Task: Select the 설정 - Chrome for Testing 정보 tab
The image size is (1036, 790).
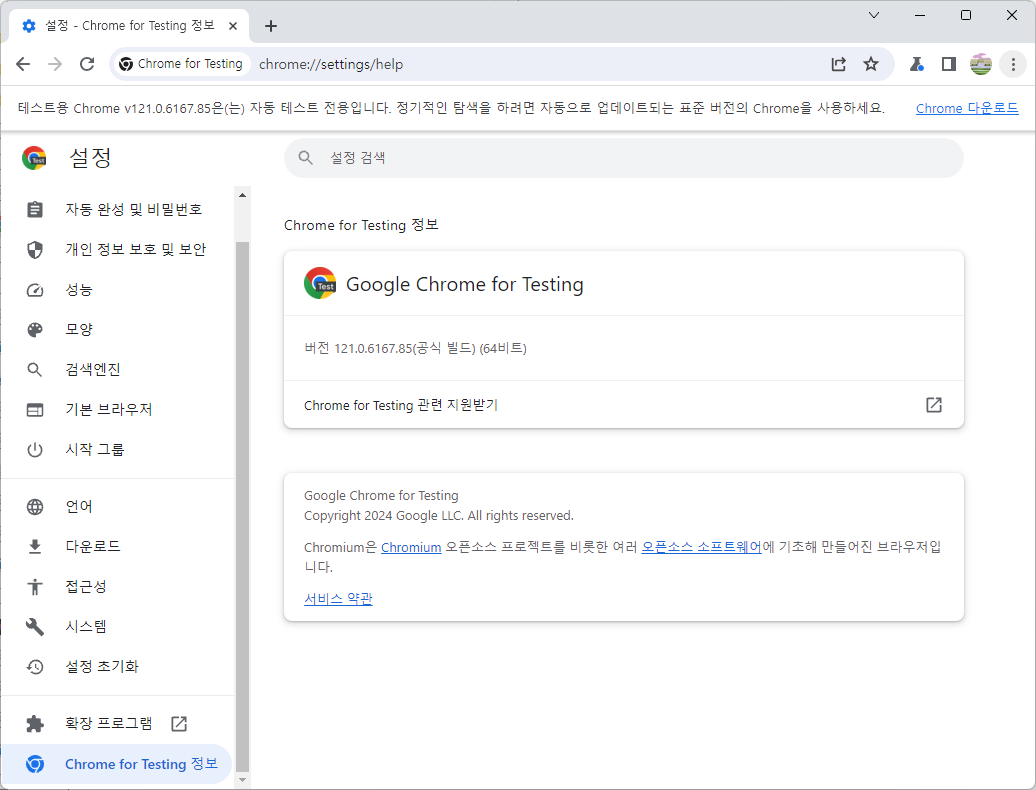Action: [130, 26]
